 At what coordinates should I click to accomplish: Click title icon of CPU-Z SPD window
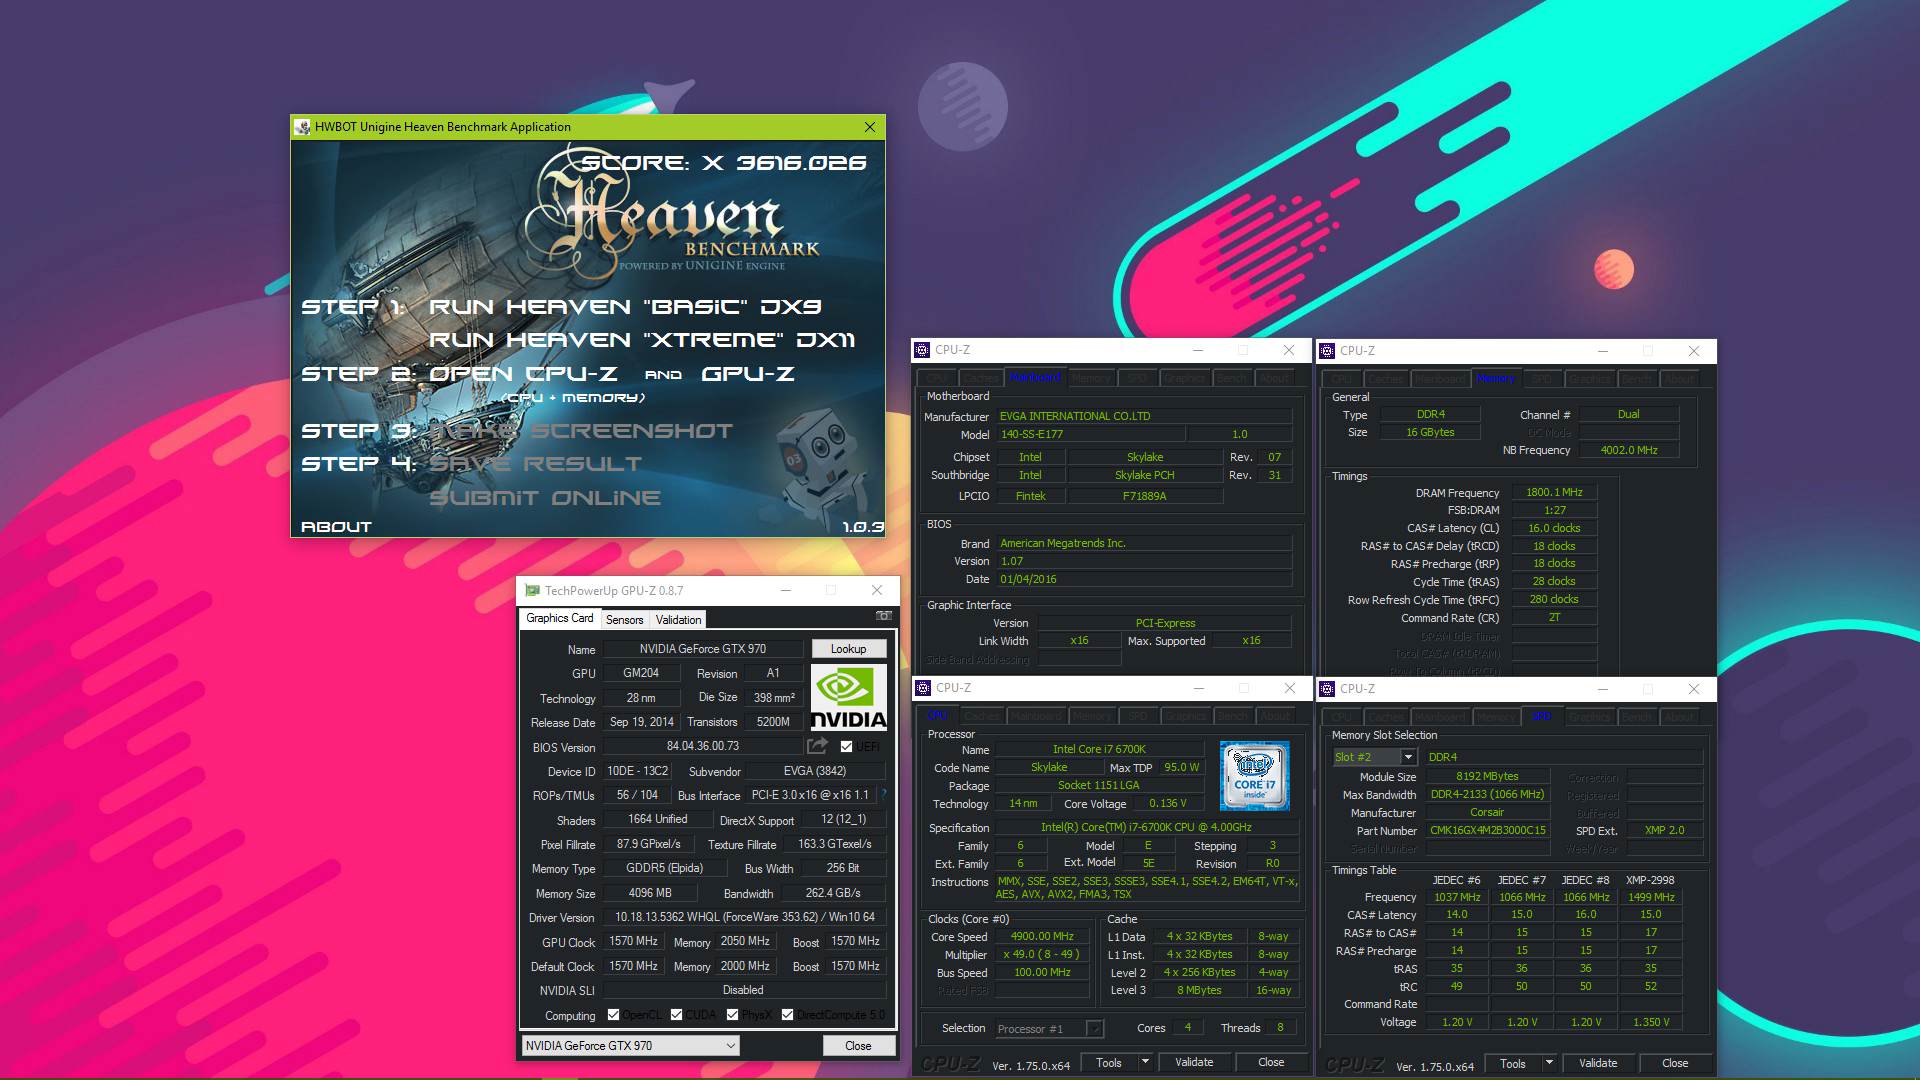point(1327,689)
